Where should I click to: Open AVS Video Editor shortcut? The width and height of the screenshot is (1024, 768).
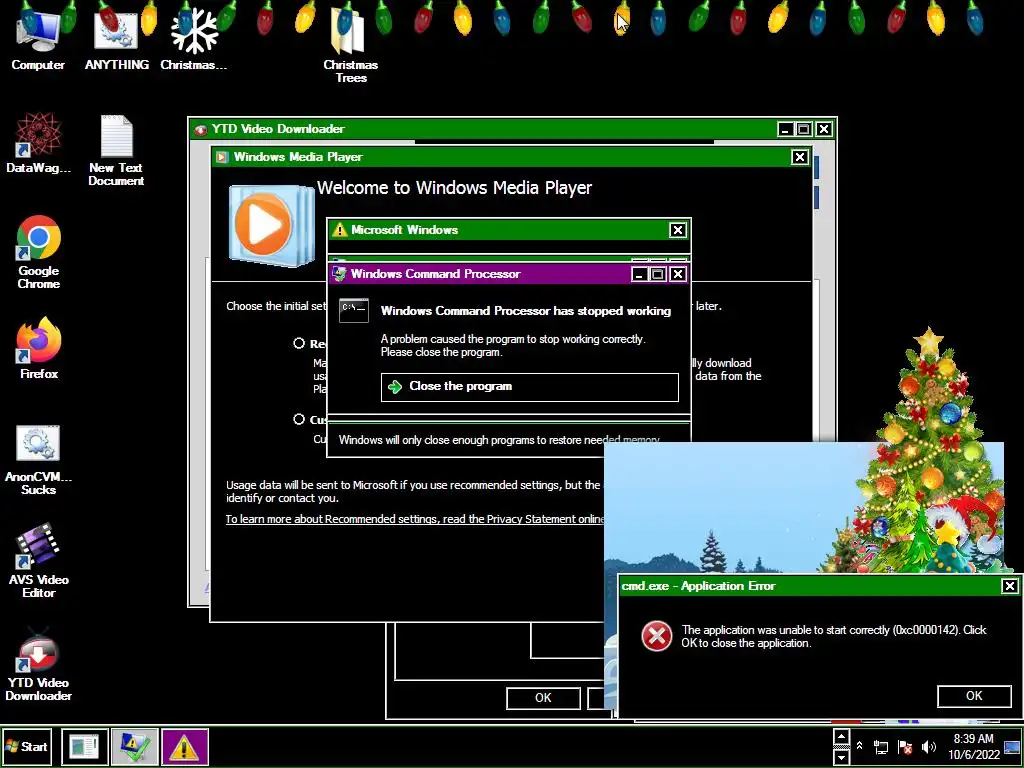click(x=39, y=560)
